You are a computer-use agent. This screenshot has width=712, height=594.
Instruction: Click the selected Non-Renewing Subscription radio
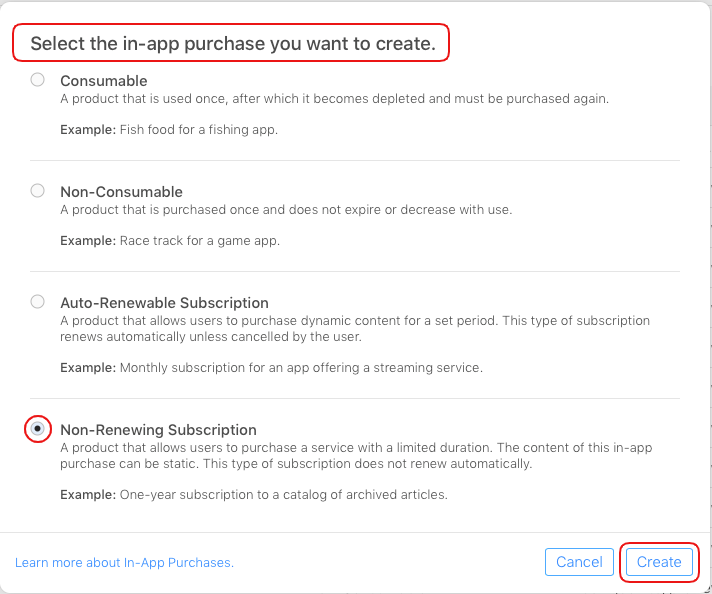pyautogui.click(x=38, y=429)
